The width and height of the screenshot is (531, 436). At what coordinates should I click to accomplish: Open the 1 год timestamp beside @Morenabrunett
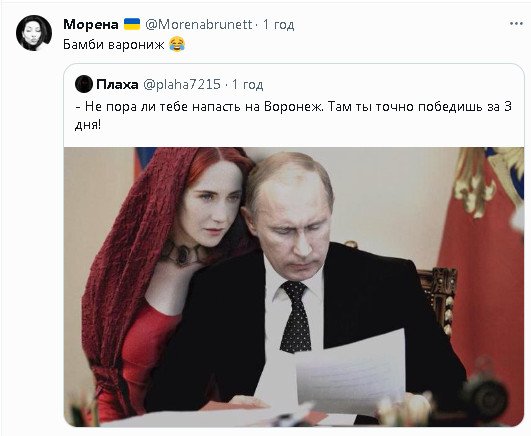coord(278,24)
